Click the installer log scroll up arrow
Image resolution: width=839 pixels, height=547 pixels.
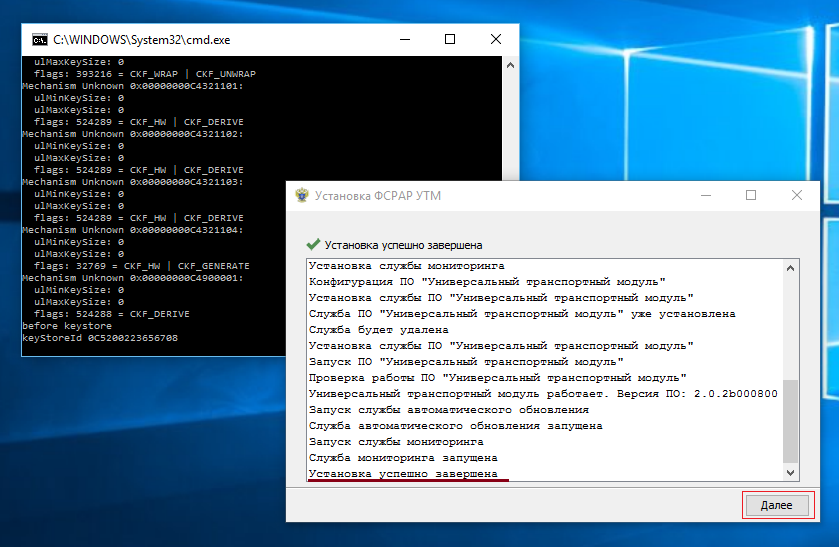coord(790,268)
